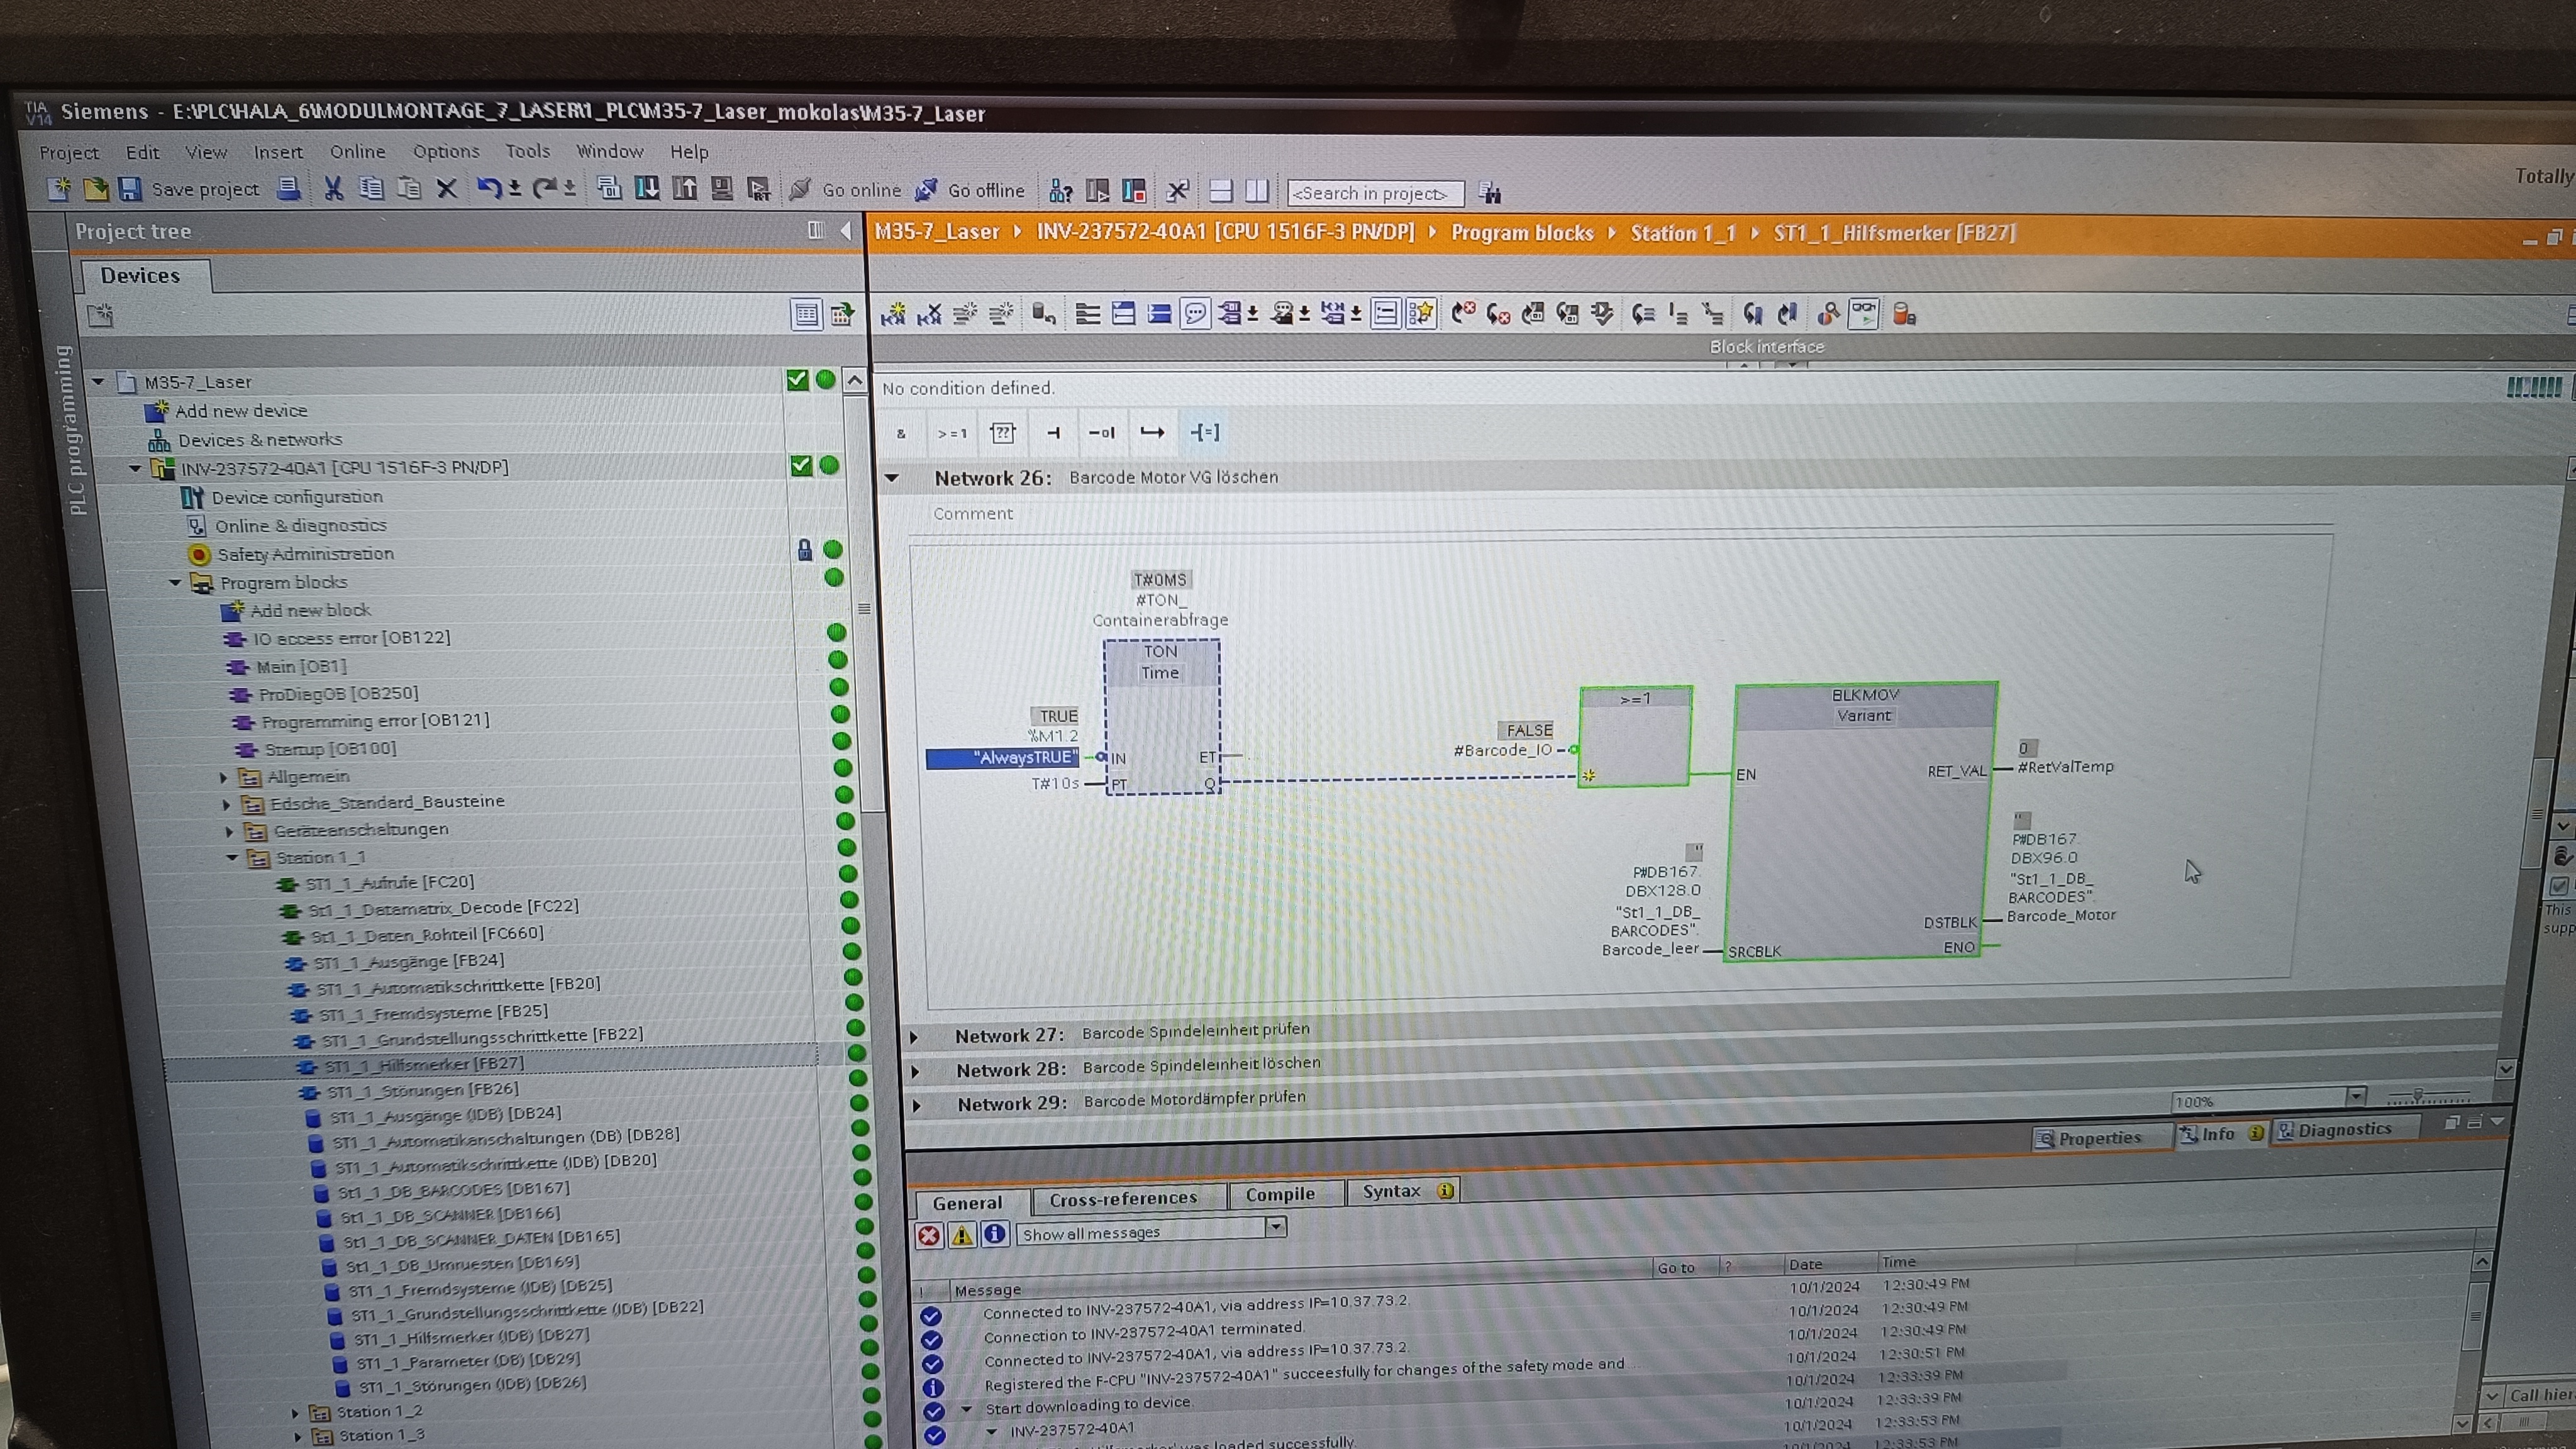Insert empty box from favorites bar
2576x1449 pixels.
coord(1002,433)
